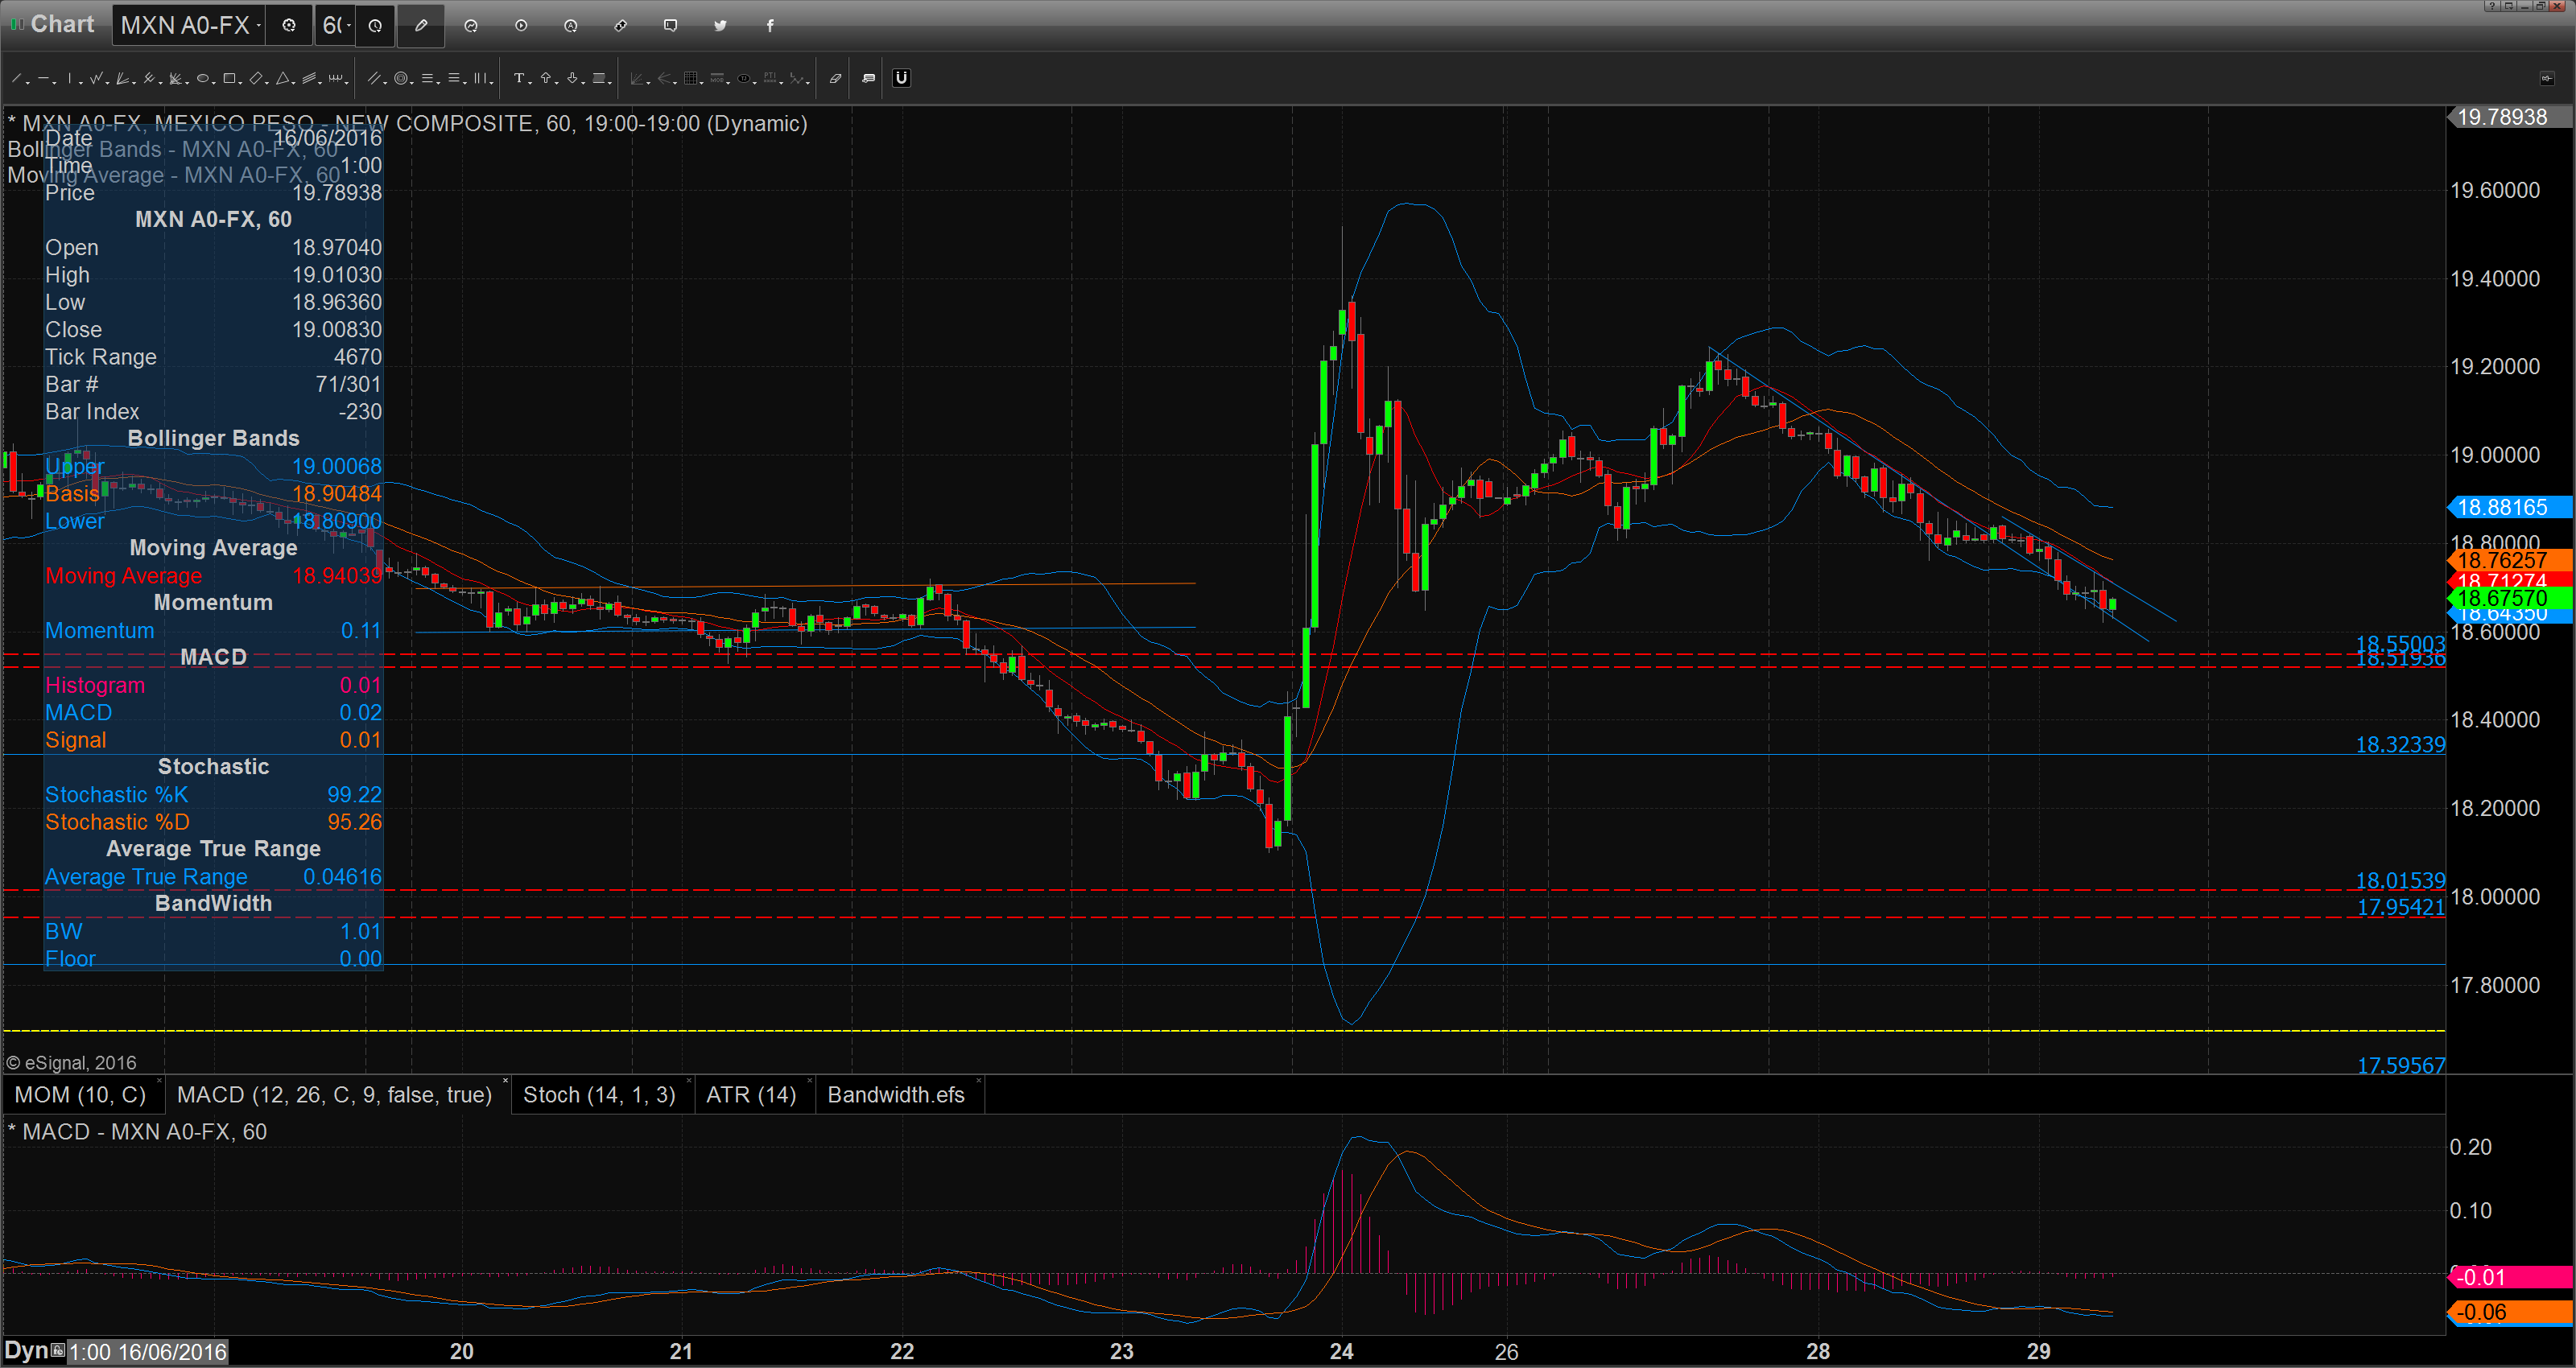The width and height of the screenshot is (2576, 1368).
Task: Open the time template clock icon
Action: coord(375,26)
